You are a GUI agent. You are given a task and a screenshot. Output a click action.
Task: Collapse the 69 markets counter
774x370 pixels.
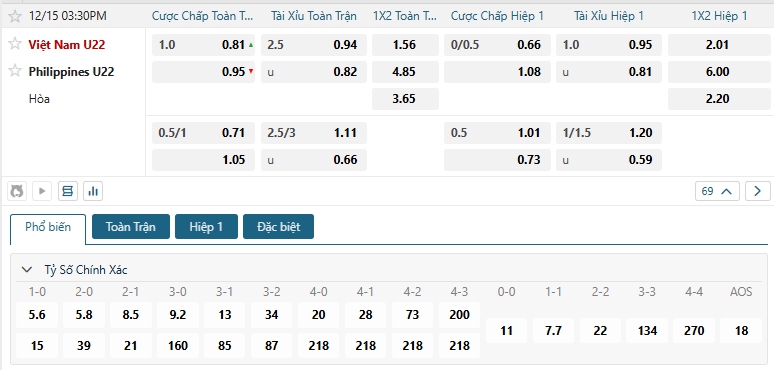717,191
